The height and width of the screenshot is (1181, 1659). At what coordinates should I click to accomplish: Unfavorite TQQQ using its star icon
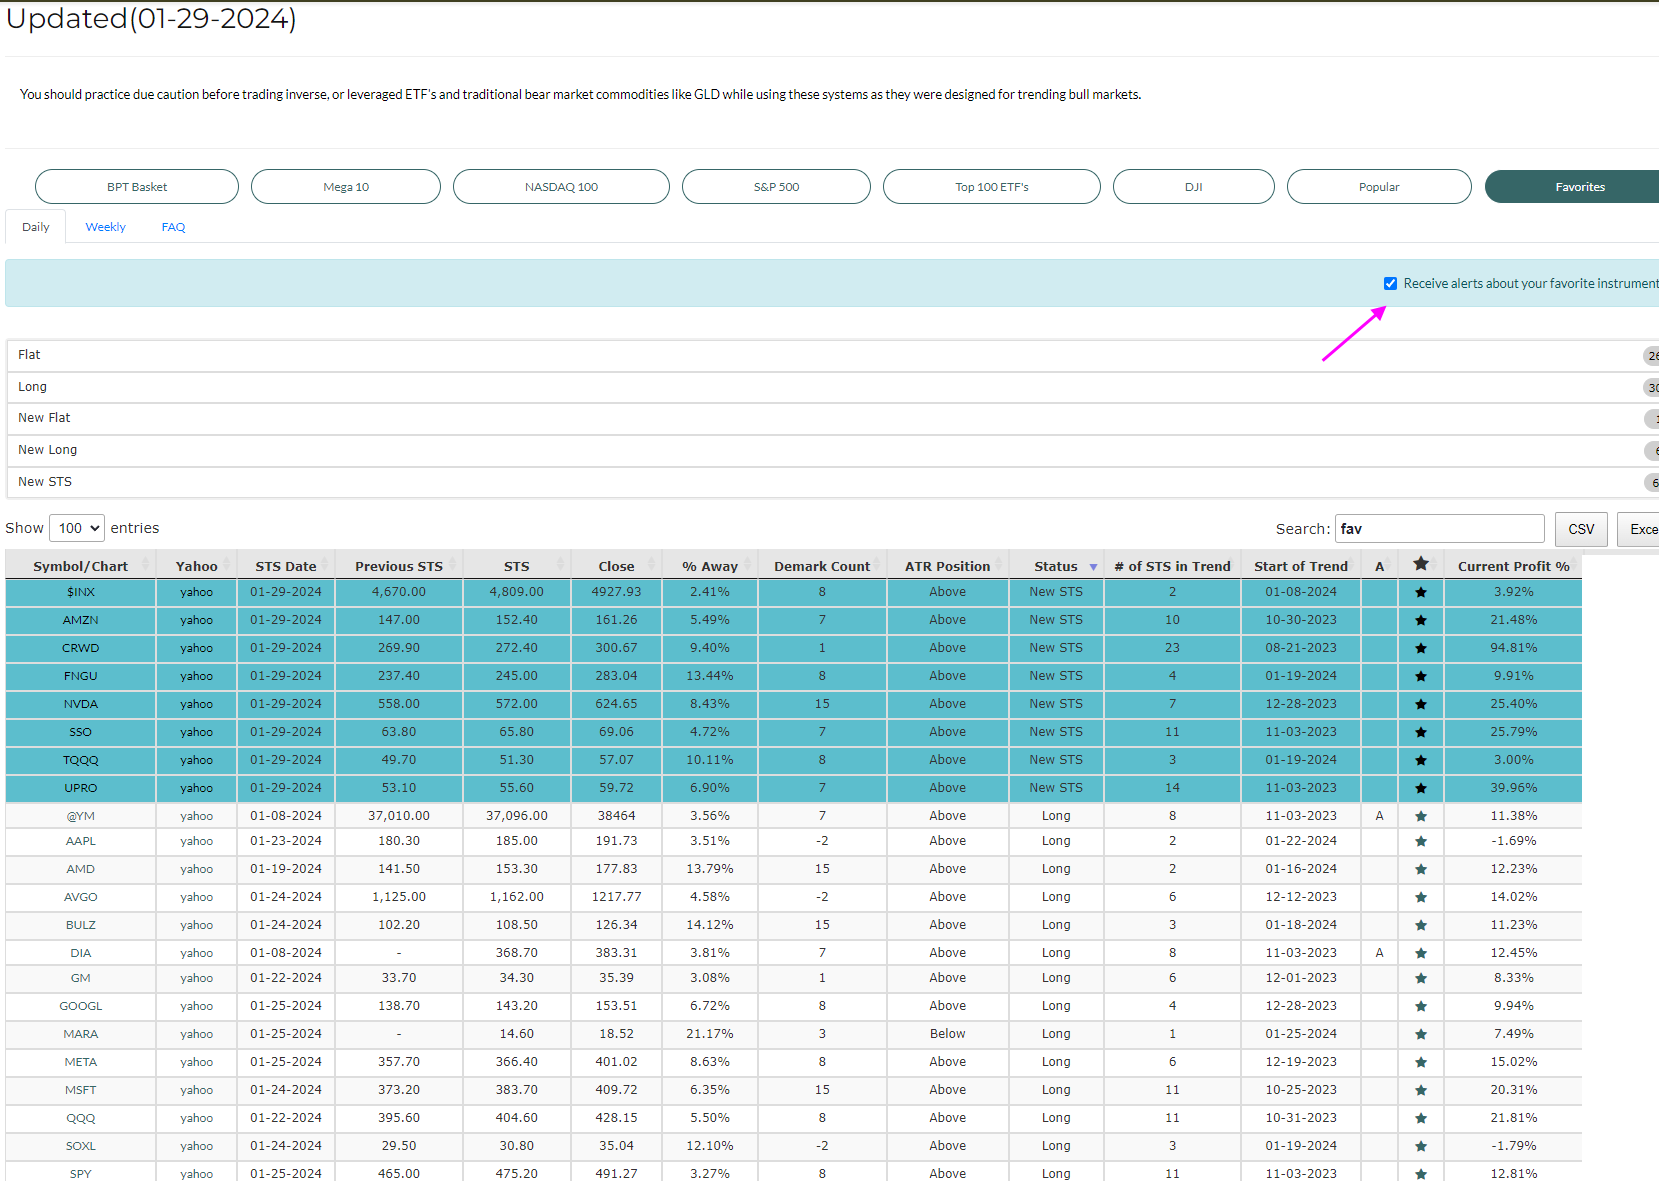coord(1420,760)
